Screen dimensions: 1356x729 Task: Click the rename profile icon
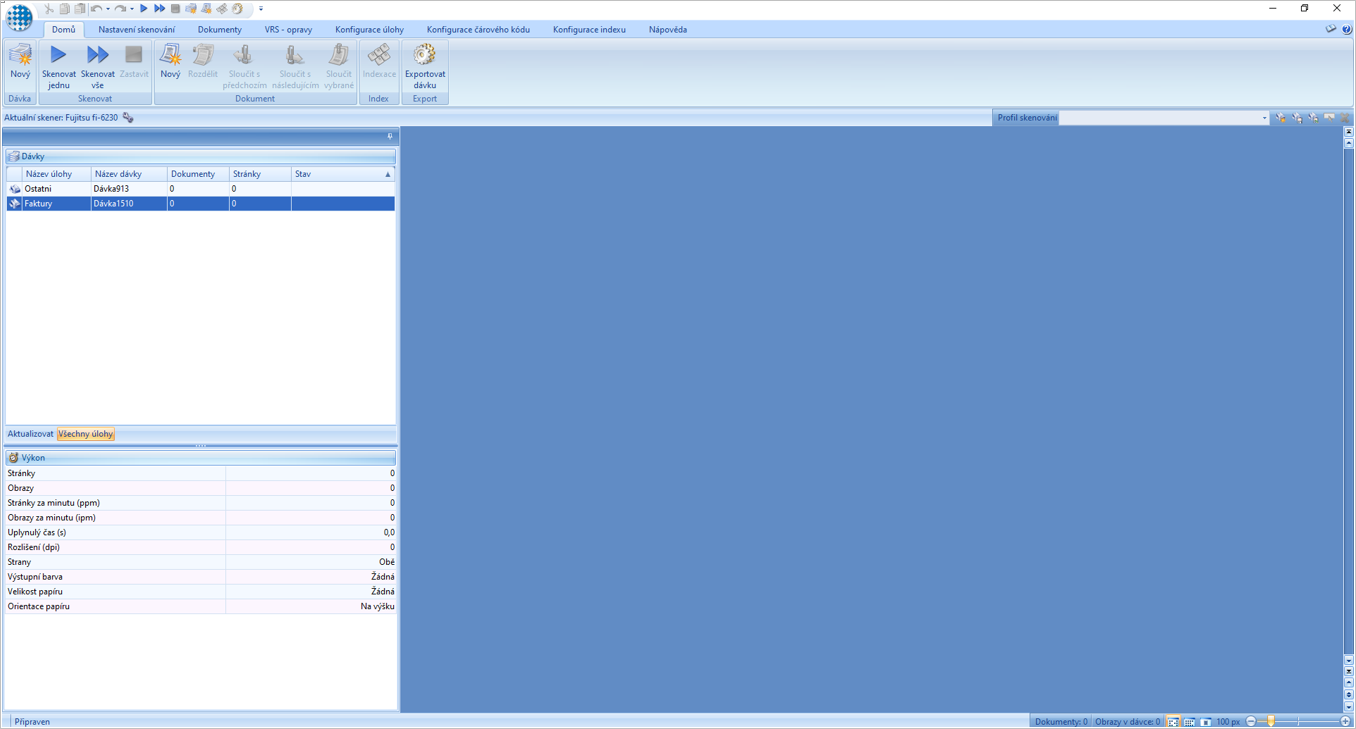[1329, 118]
